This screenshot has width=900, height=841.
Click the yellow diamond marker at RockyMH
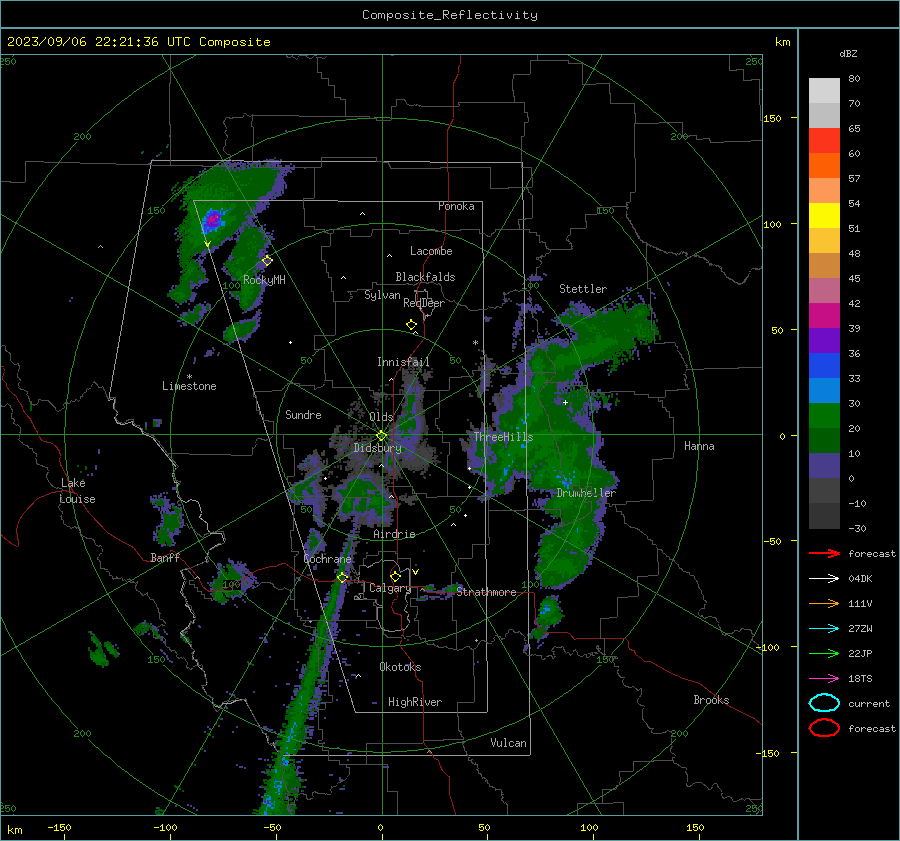267,261
